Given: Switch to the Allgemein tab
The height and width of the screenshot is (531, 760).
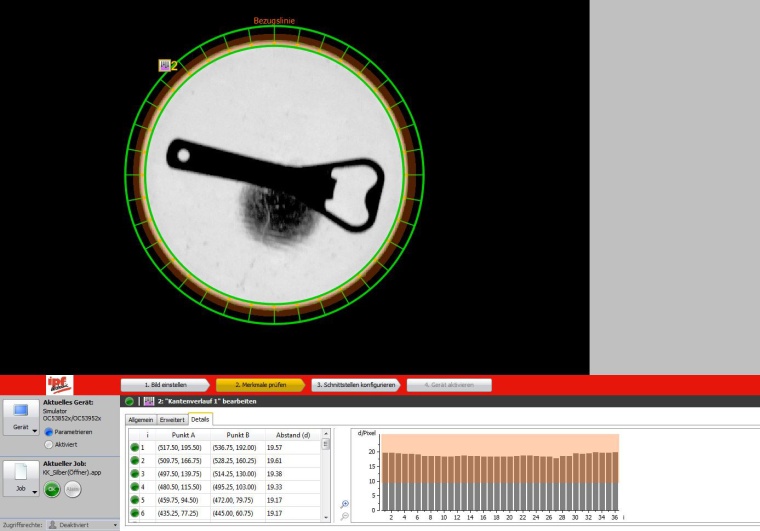Looking at the screenshot, I should click(140, 419).
